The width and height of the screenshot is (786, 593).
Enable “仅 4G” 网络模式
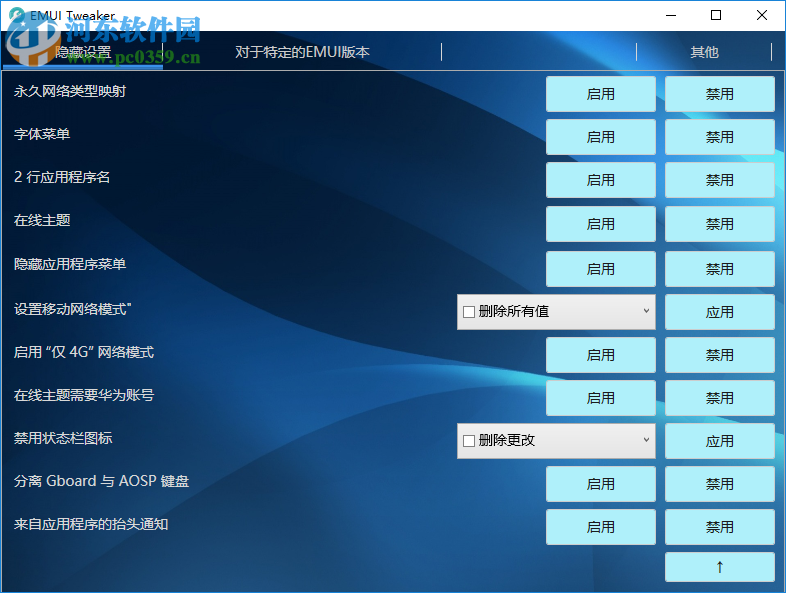coord(601,355)
